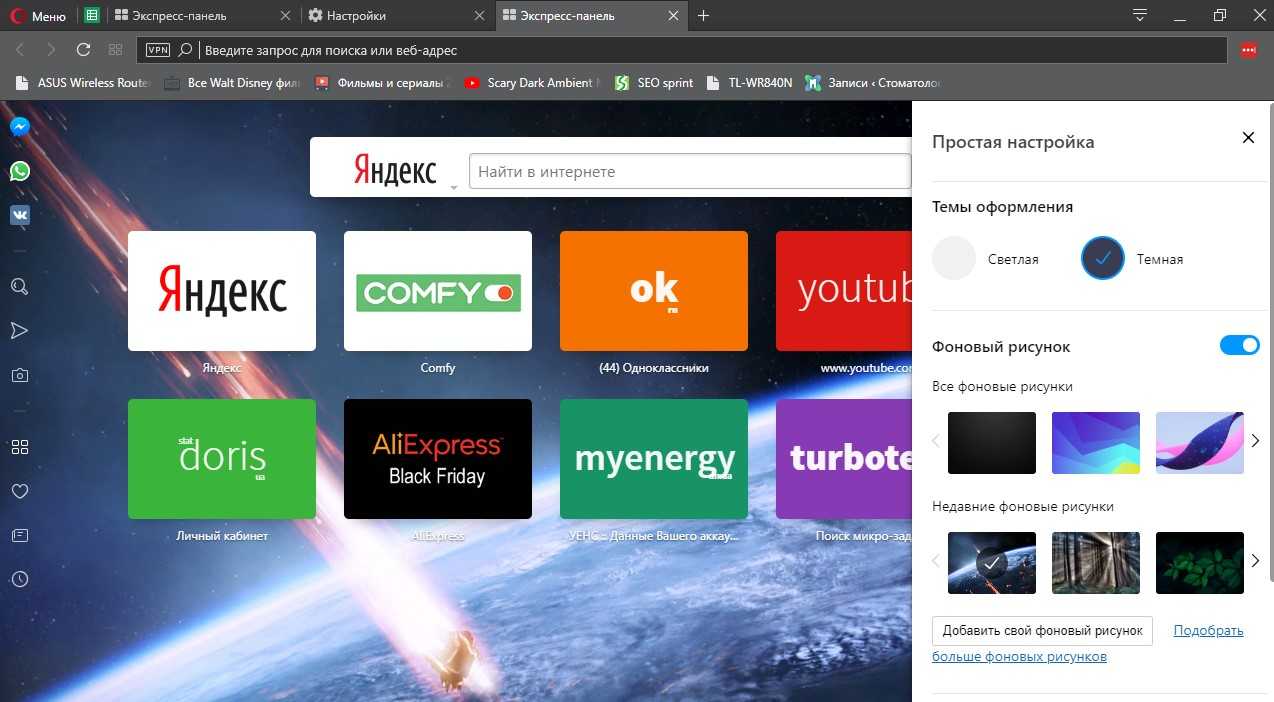
Task: Click the VPN badge in address bar
Action: (x=158, y=50)
